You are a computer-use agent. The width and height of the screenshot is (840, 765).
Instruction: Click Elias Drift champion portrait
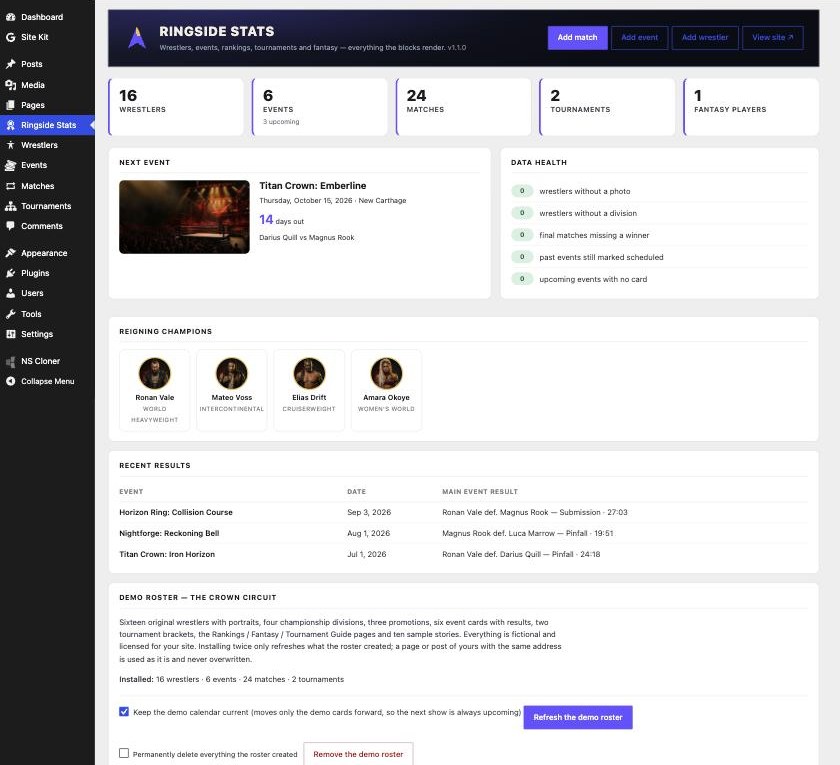click(x=309, y=373)
